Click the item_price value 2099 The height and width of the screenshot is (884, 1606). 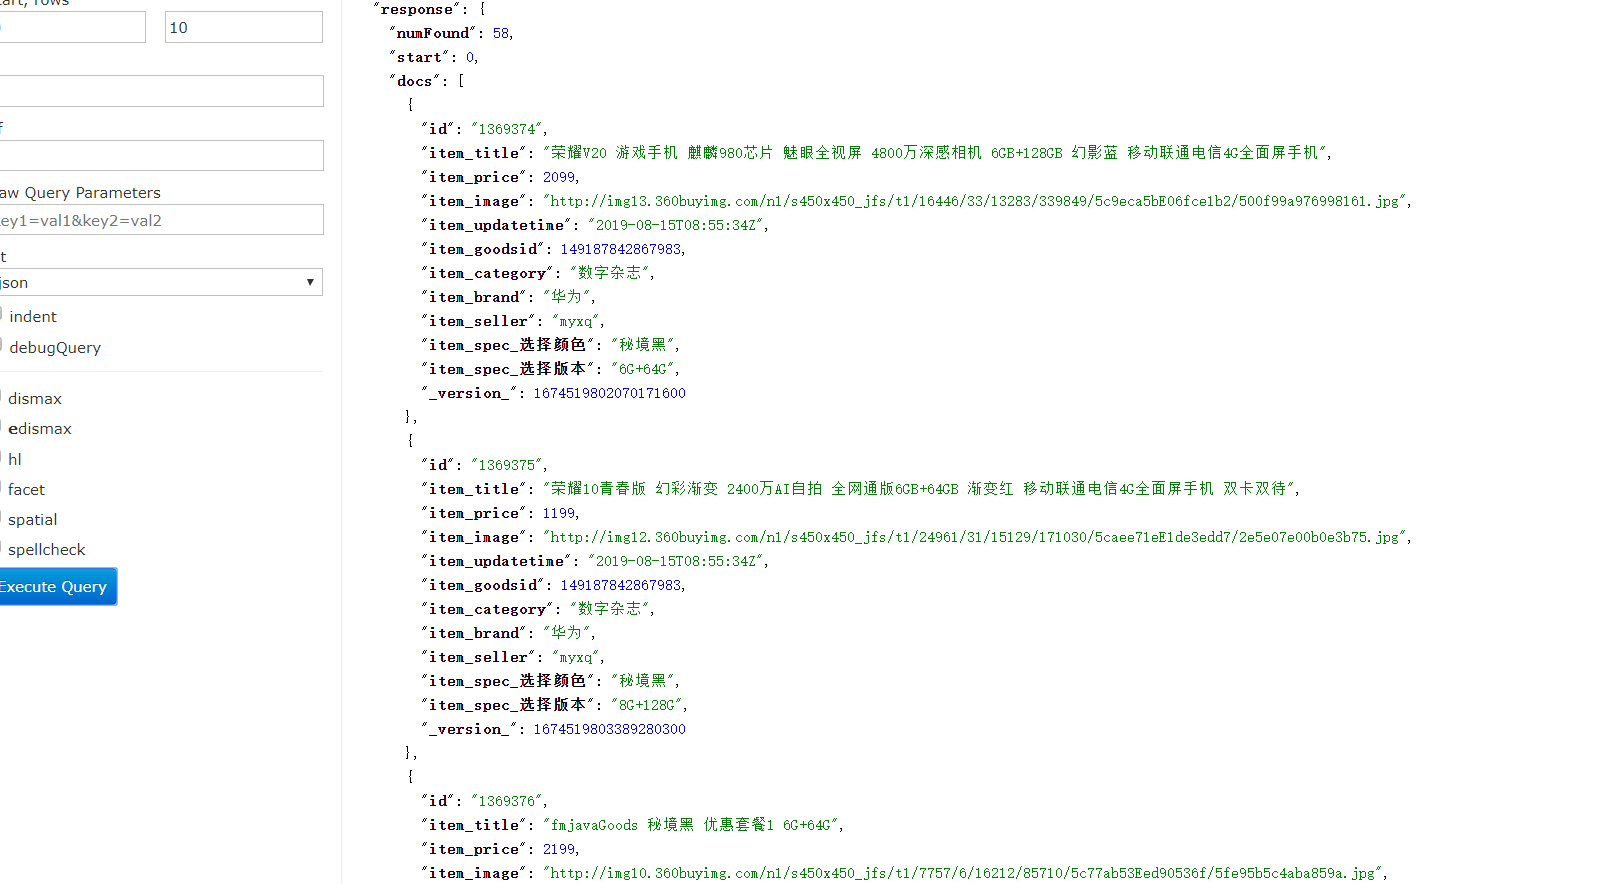coord(559,177)
